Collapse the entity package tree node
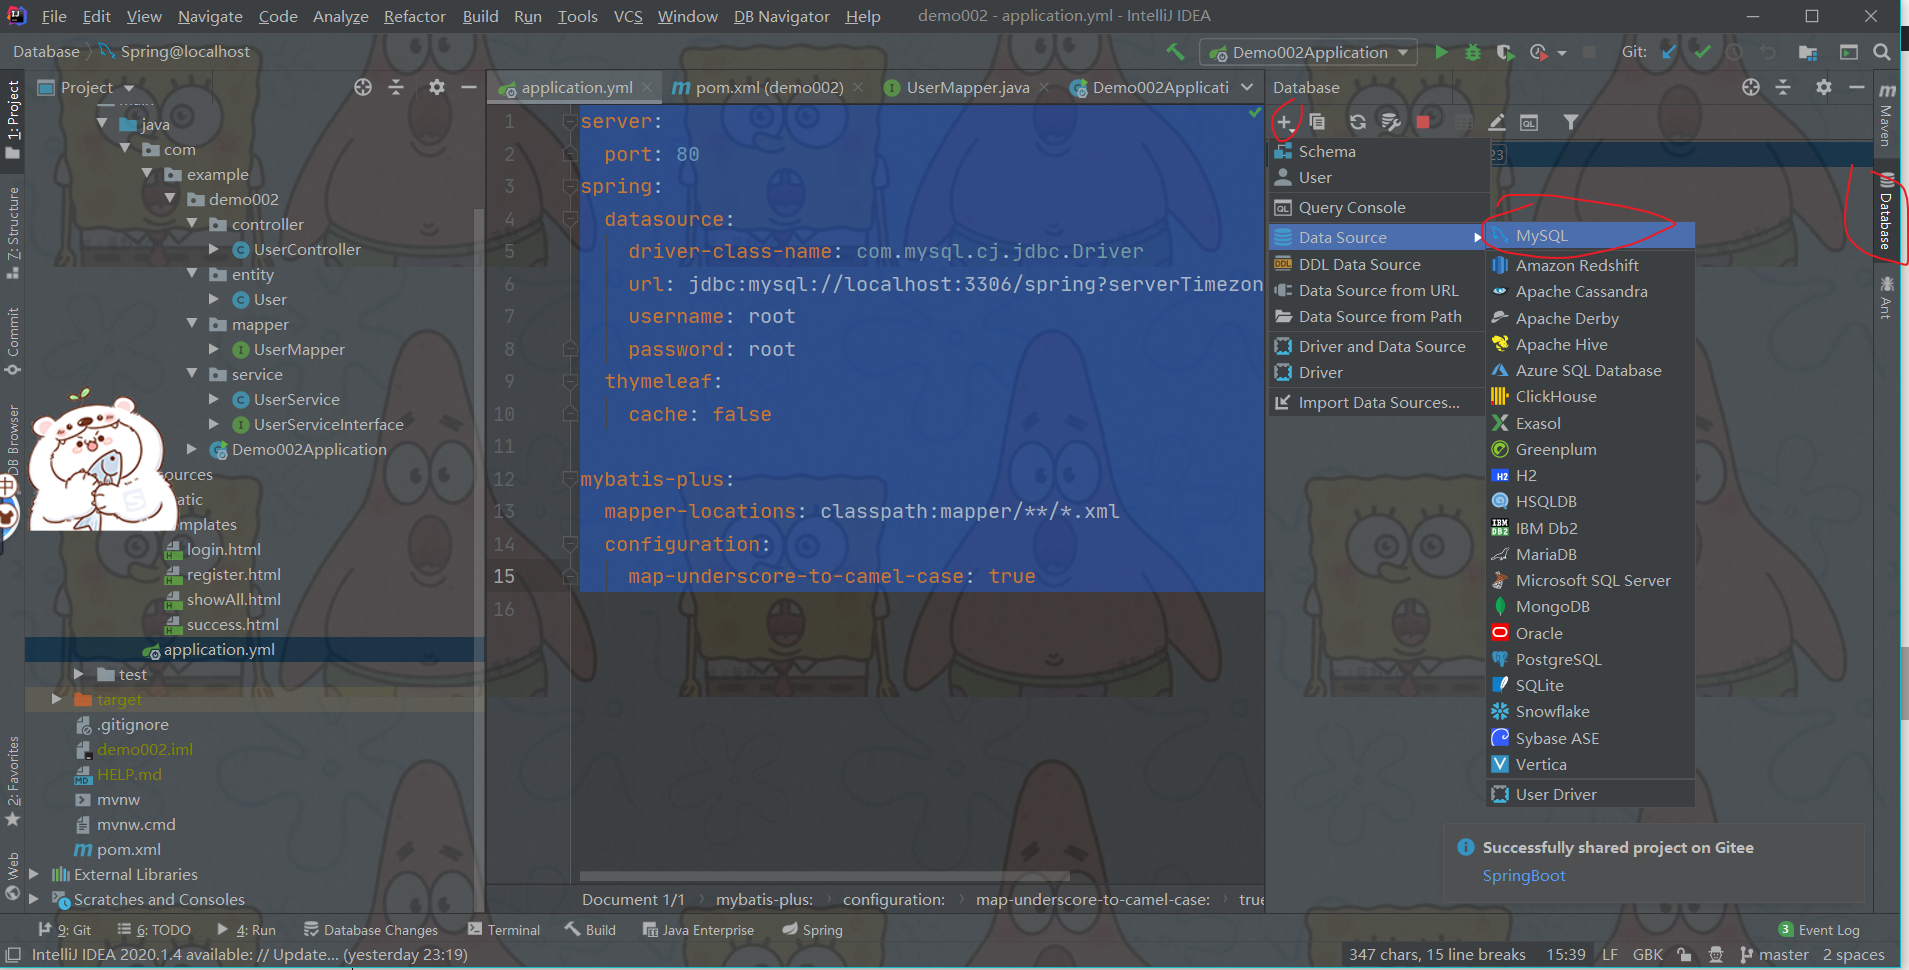Screen dimensions: 1909x970 click(193, 273)
